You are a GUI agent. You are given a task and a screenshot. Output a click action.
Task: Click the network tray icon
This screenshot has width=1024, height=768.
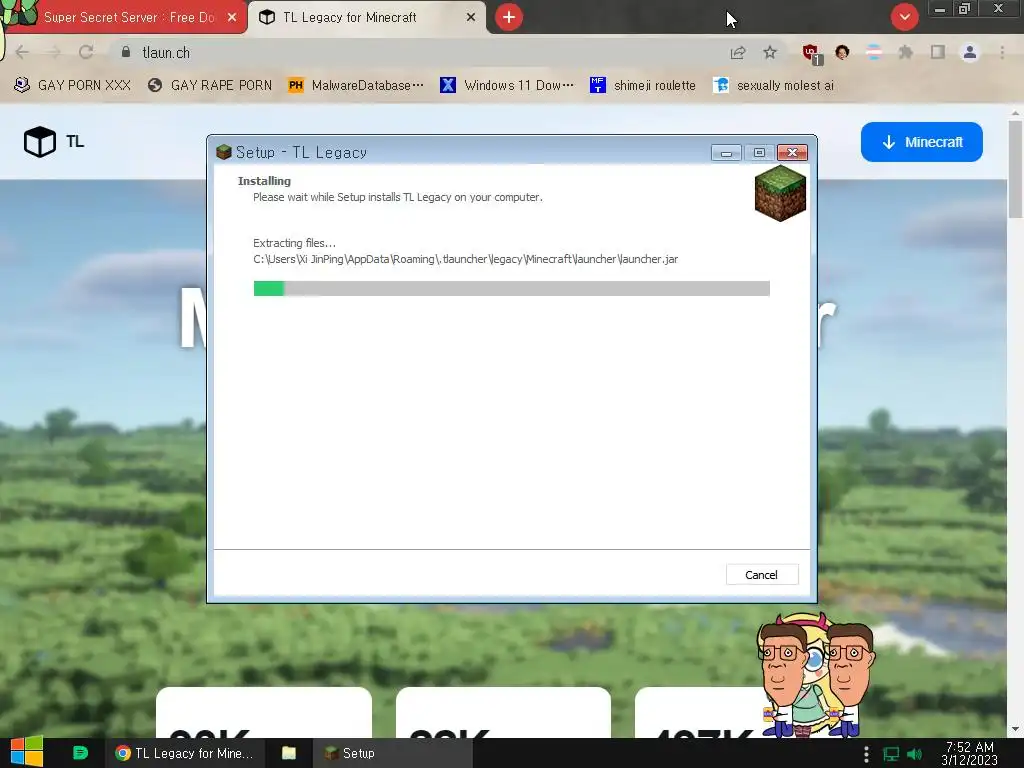[891, 754]
